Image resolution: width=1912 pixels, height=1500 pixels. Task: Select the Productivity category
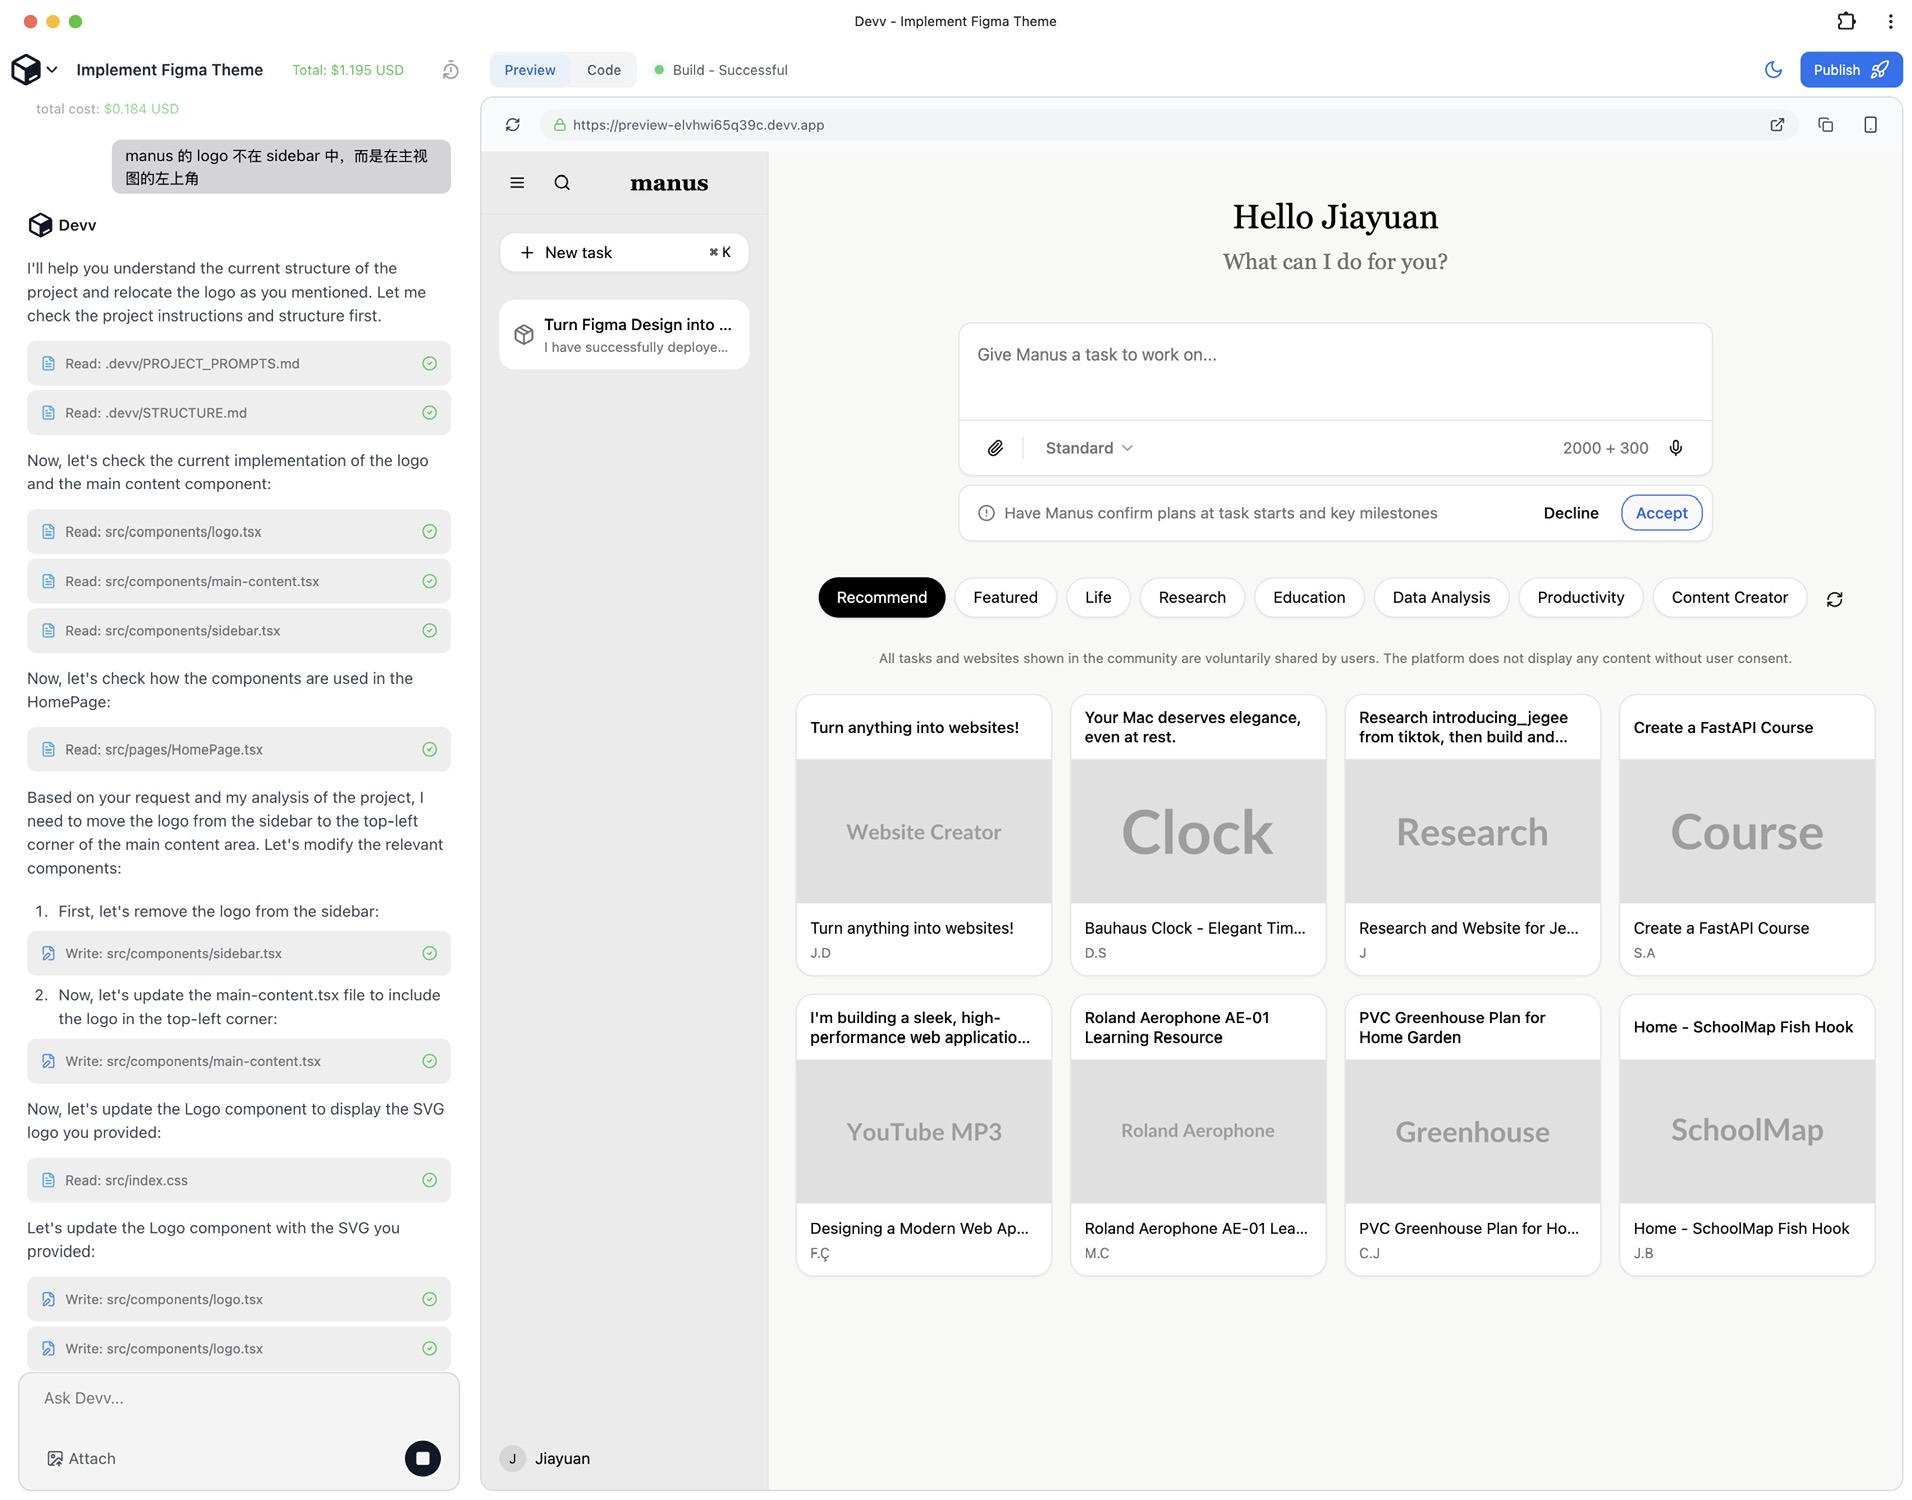coord(1580,597)
